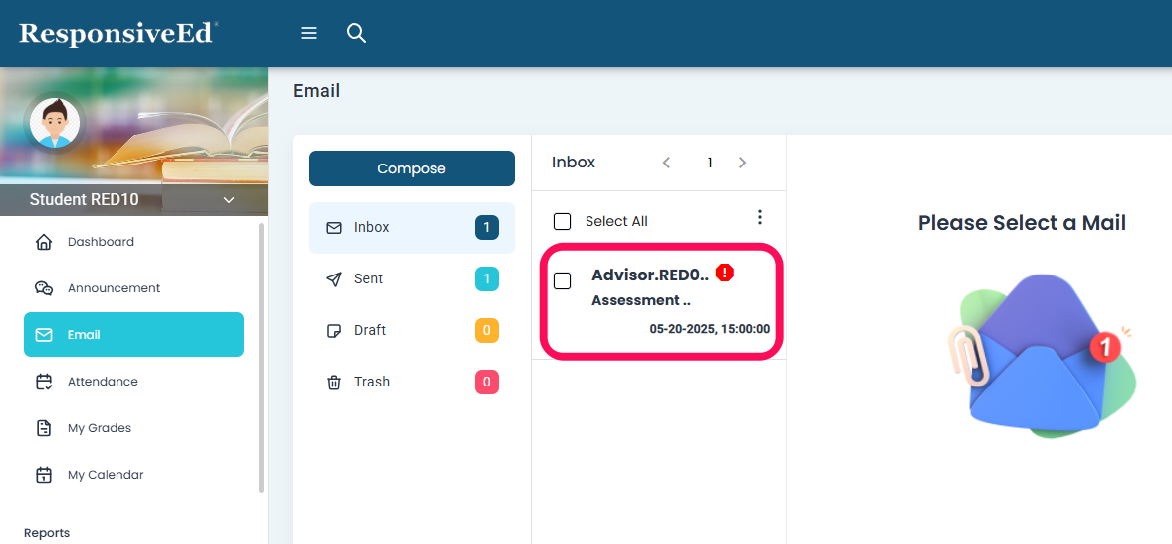Screen dimensions: 1172x544
Task: Tick the Advisor email checkbox
Action: (563, 281)
